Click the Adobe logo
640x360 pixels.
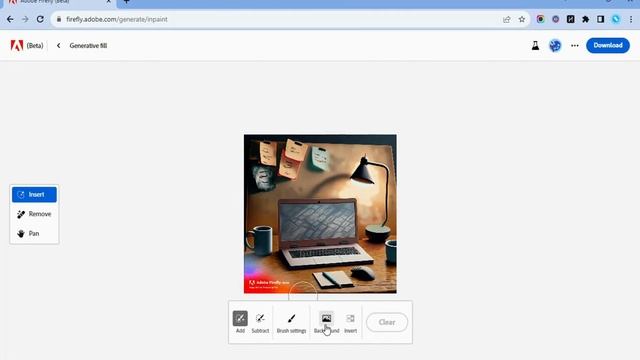click(17, 45)
